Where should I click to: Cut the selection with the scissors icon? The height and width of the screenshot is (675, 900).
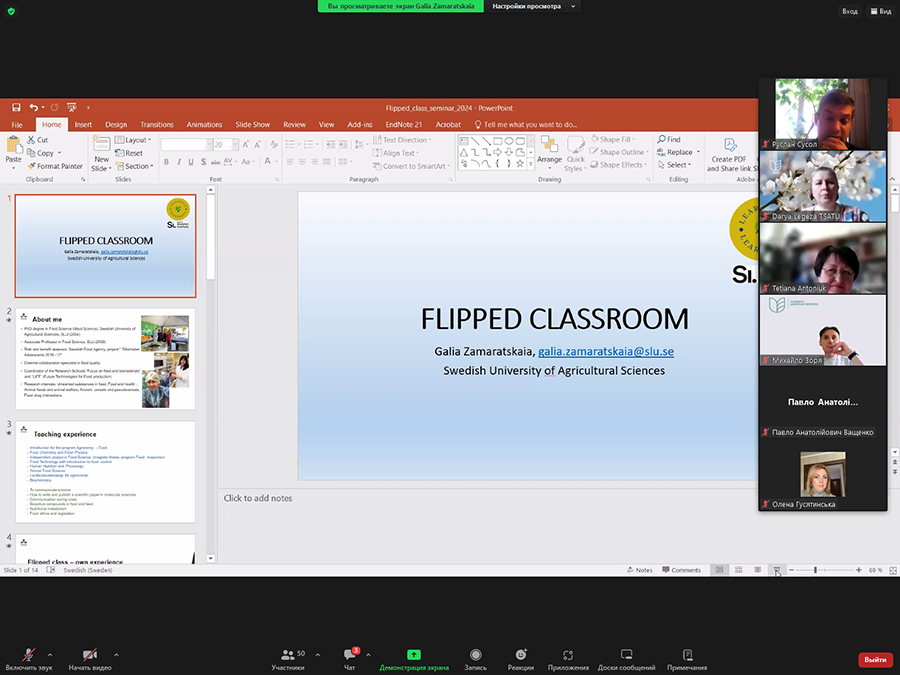[x=31, y=140]
